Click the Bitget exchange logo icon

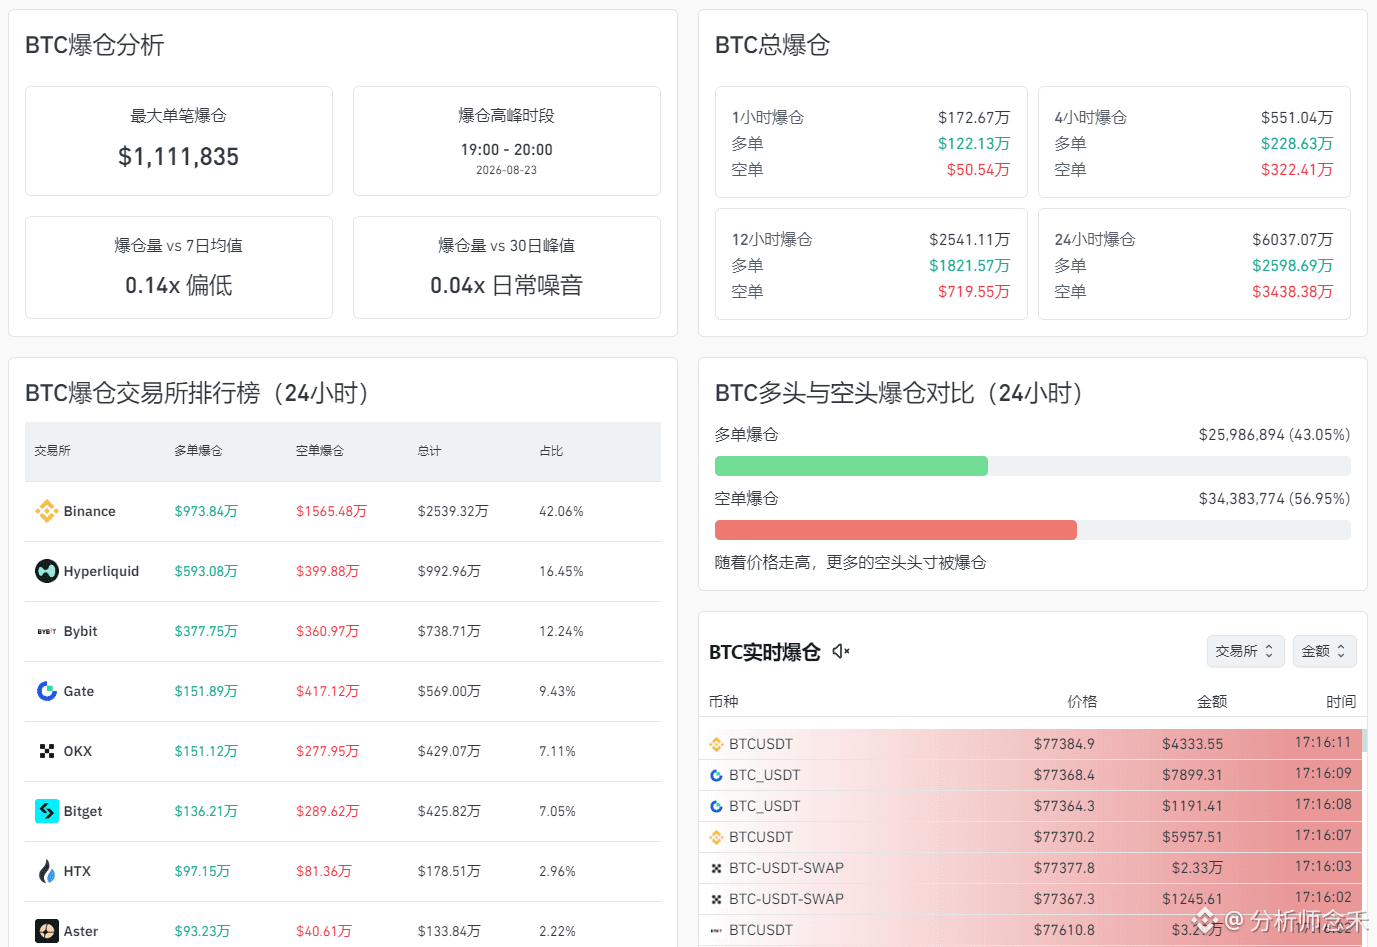[47, 811]
